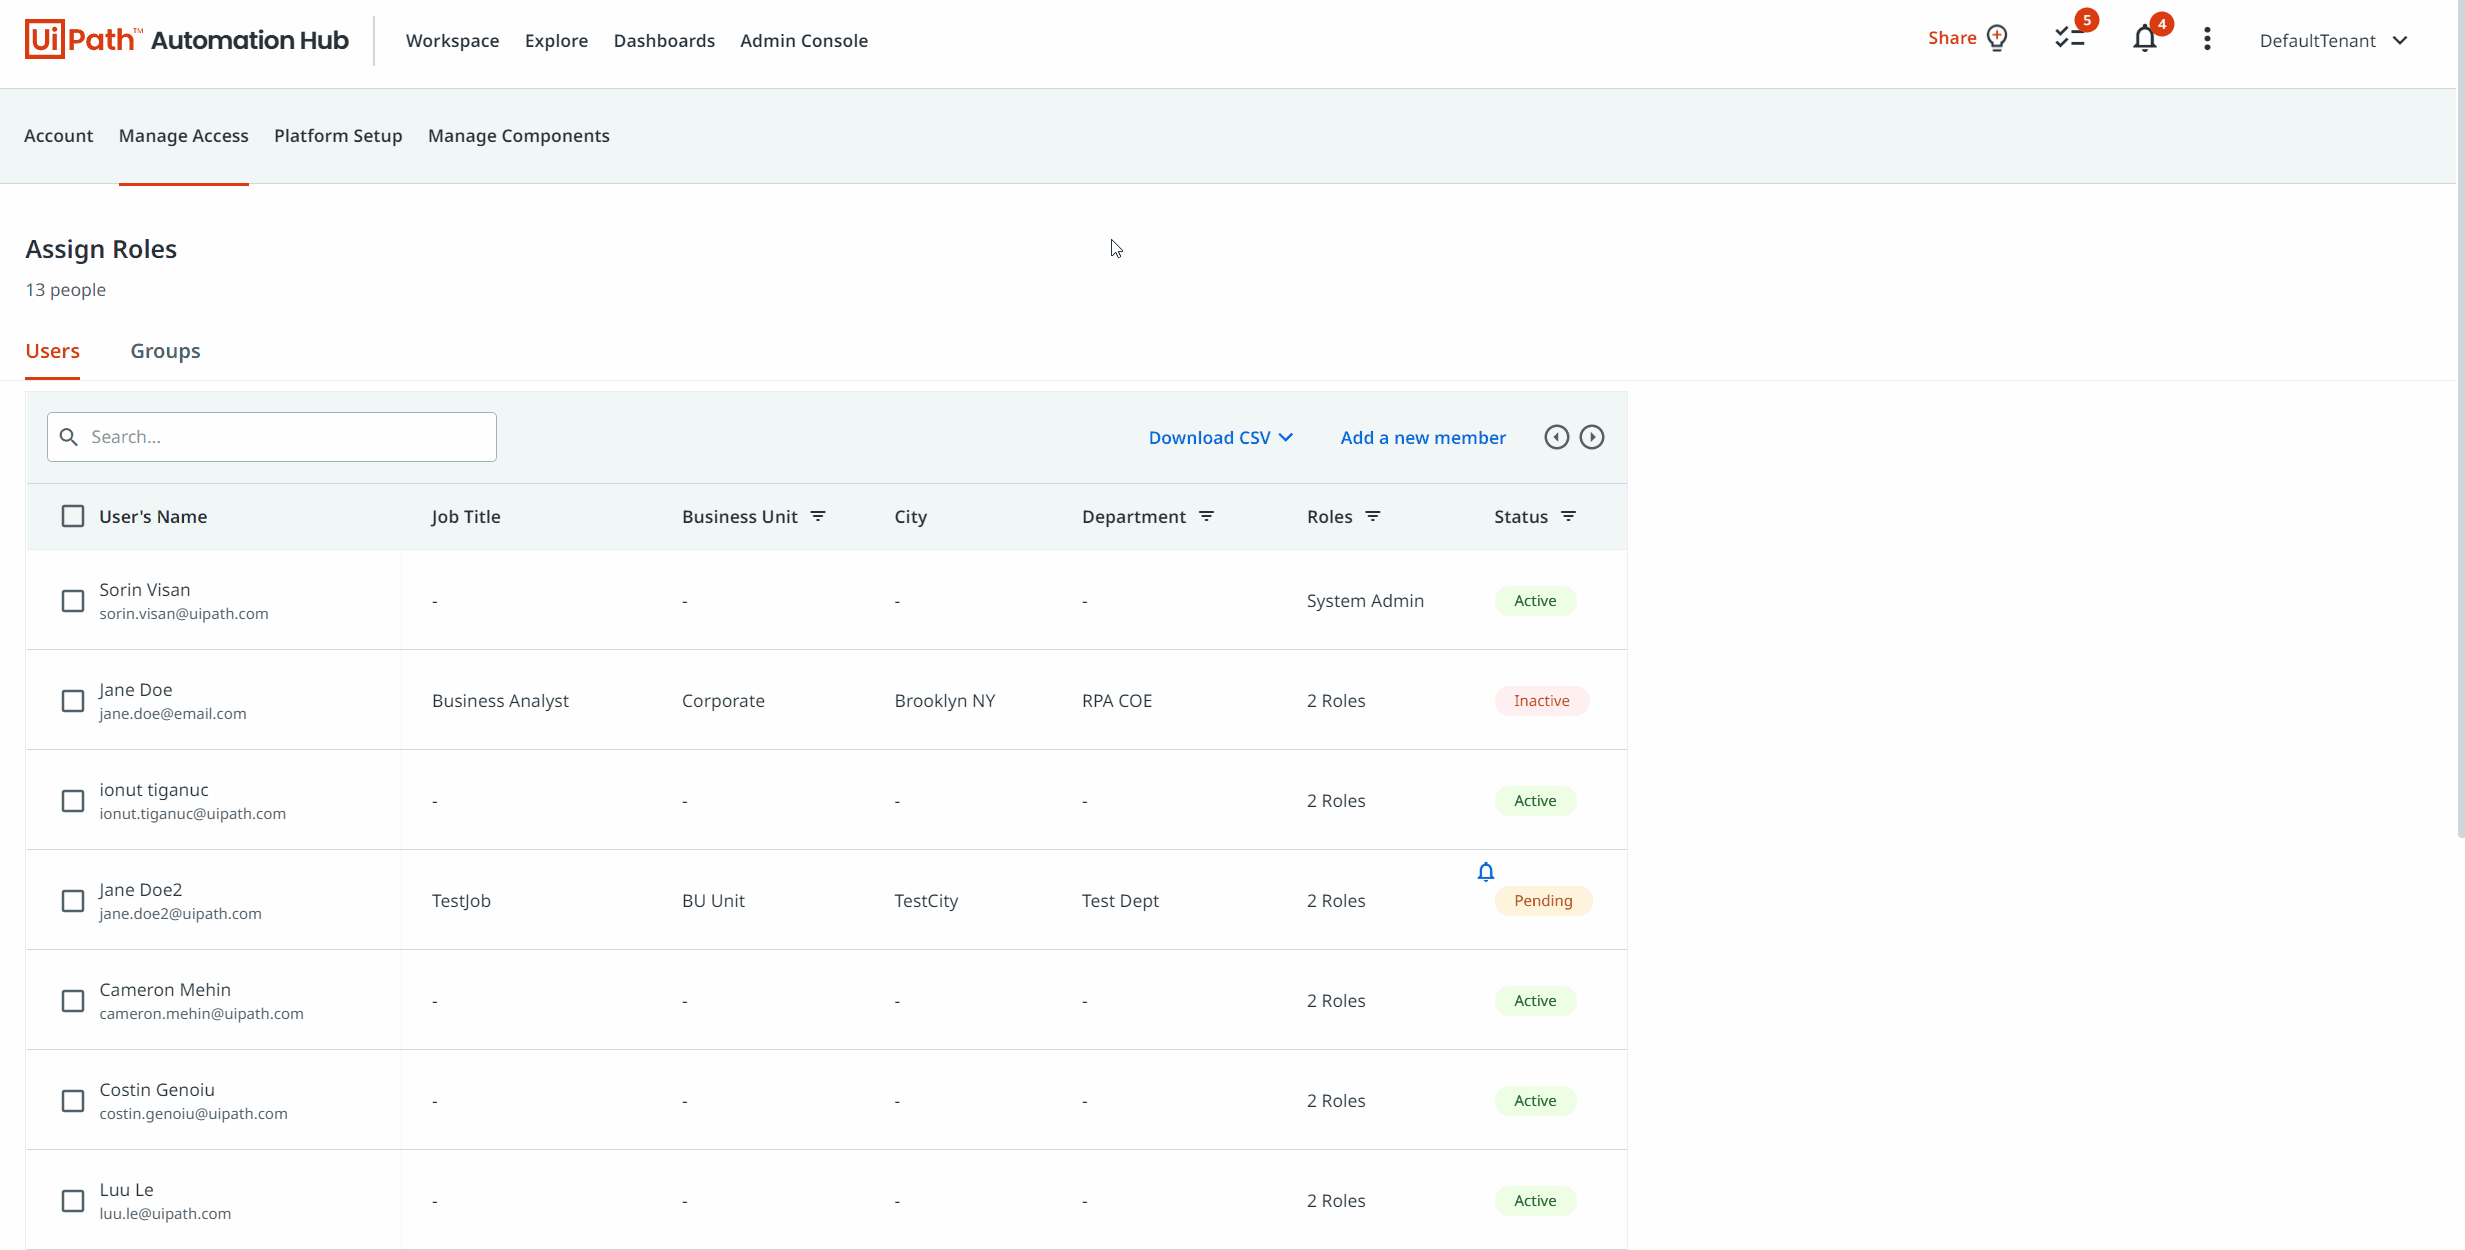Select the checkbox for Jane Doe2

tap(73, 901)
